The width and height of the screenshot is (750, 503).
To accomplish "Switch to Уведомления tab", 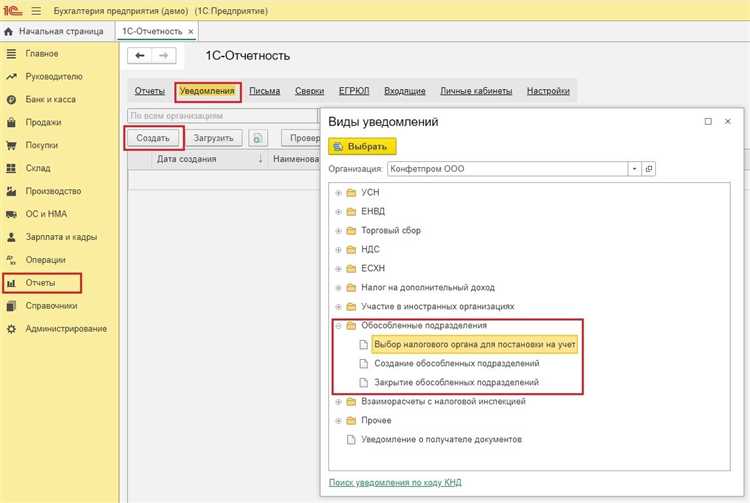I will pyautogui.click(x=207, y=91).
